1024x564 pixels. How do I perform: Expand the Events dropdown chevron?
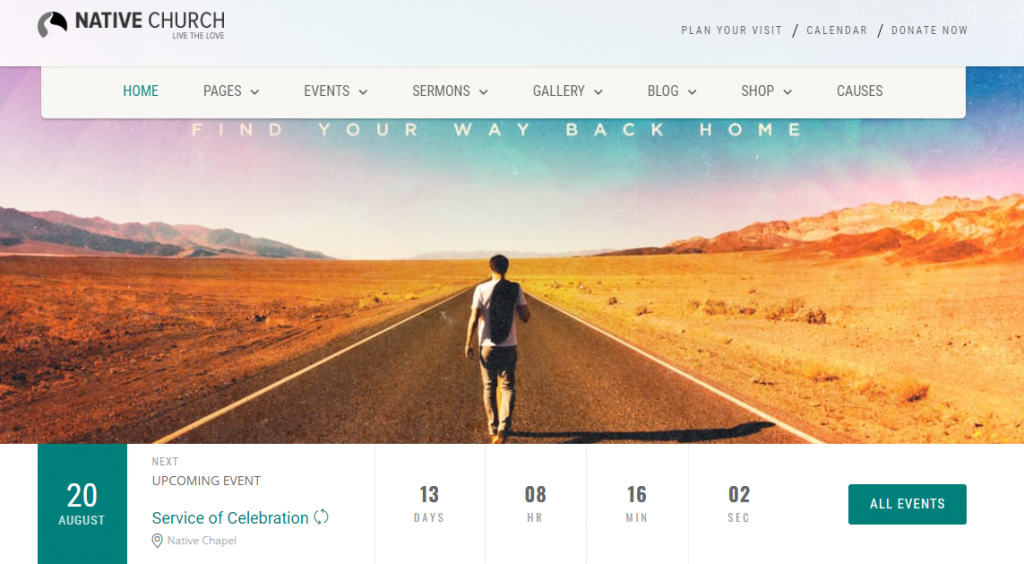click(363, 92)
